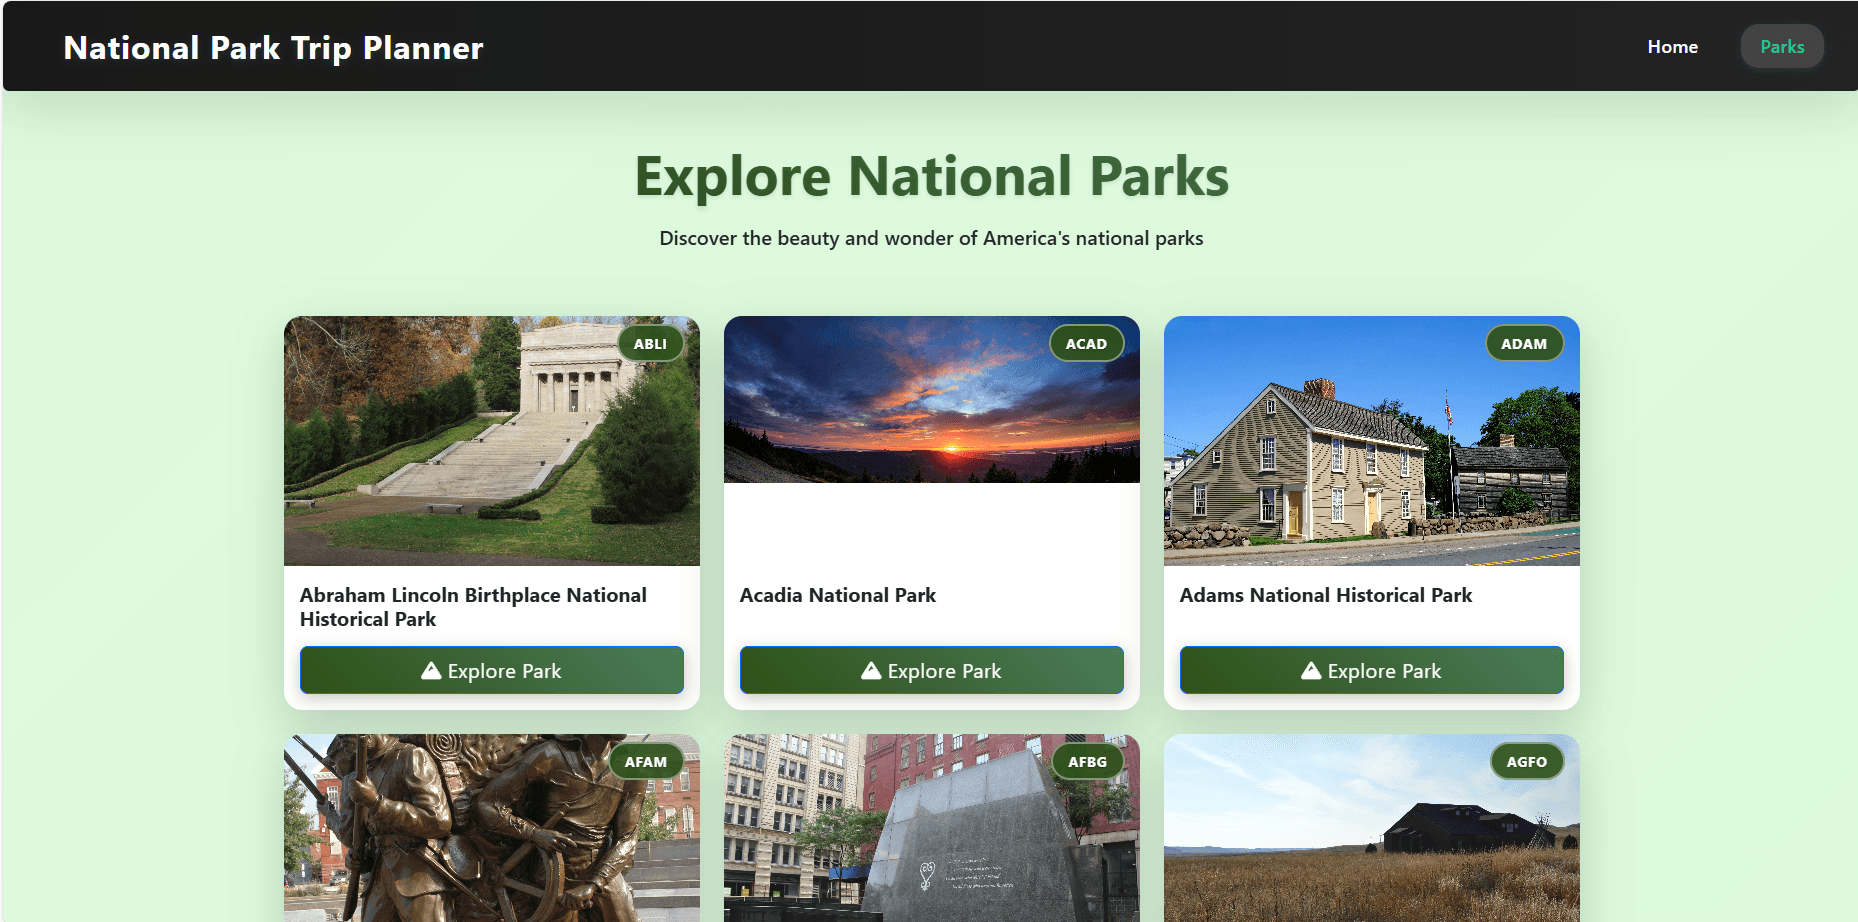Click the Acadia National Park title text
This screenshot has height=922, width=1858.
coord(837,595)
